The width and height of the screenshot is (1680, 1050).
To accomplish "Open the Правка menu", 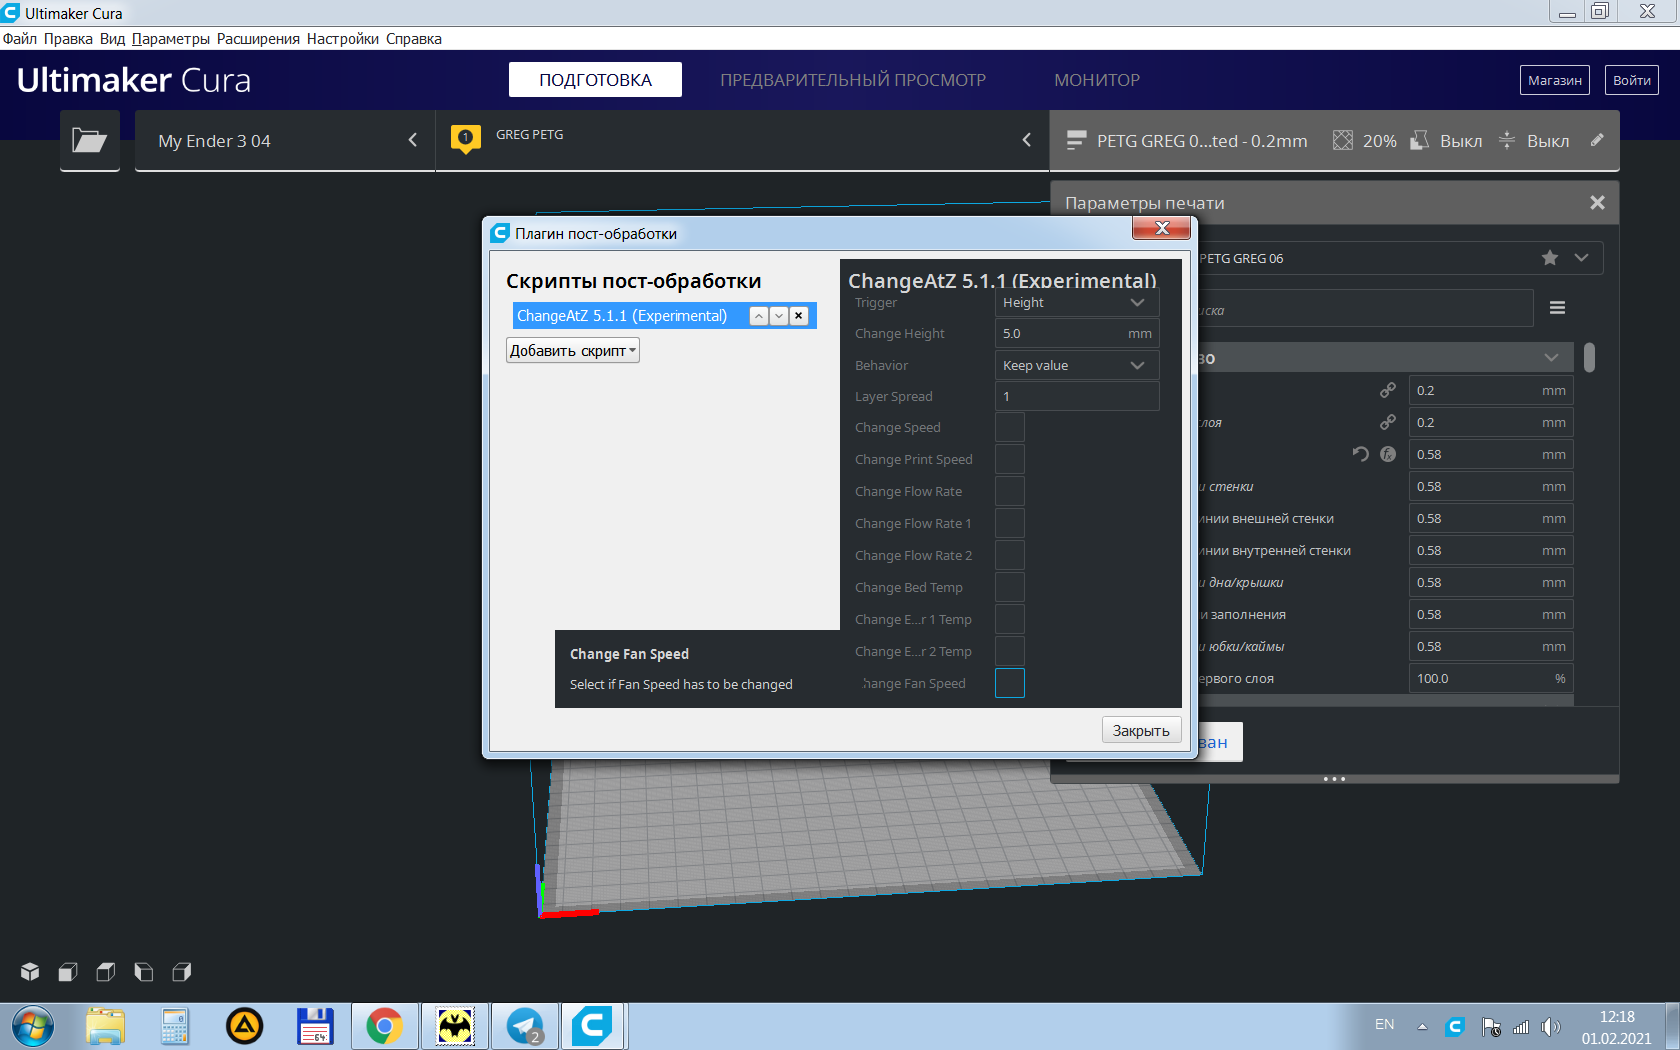I will click(68, 39).
